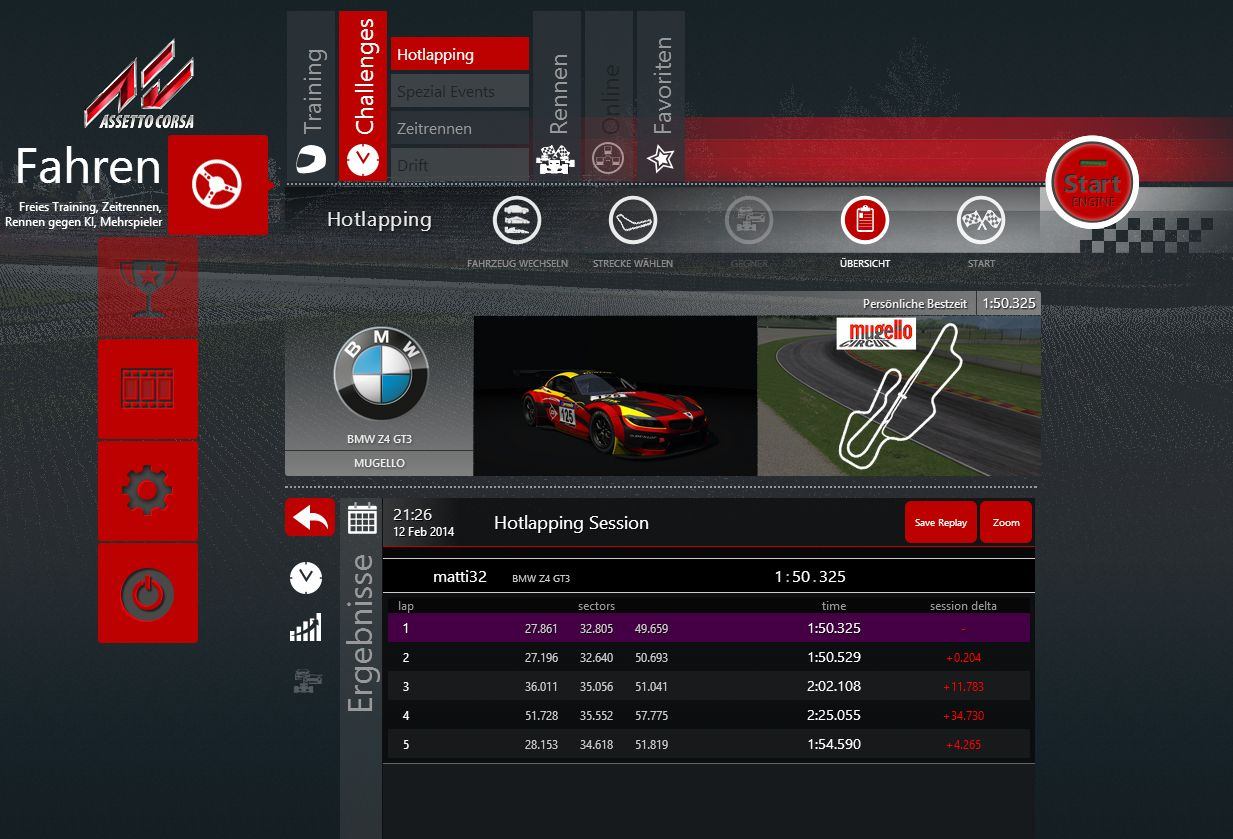Click the Übersicht clipboard icon
This screenshot has height=839, width=1233.
point(865,221)
